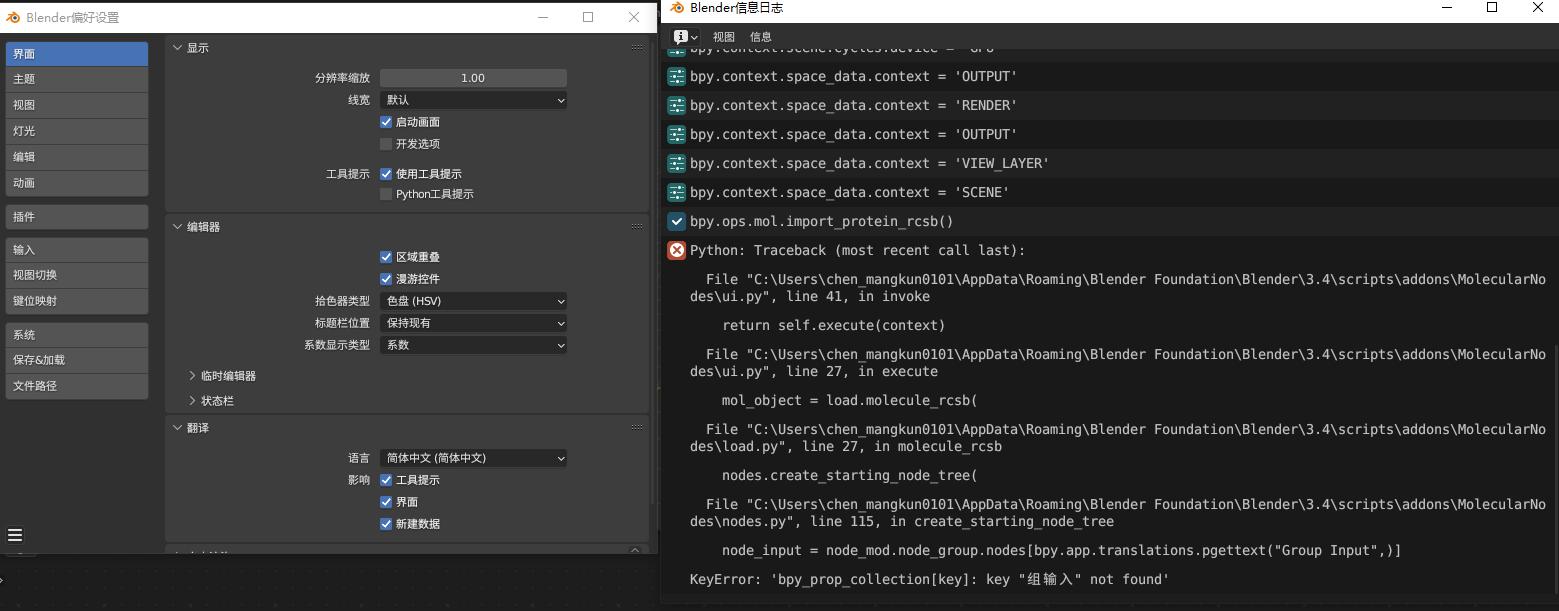Enable the Python工具提示 checkbox

(x=386, y=194)
